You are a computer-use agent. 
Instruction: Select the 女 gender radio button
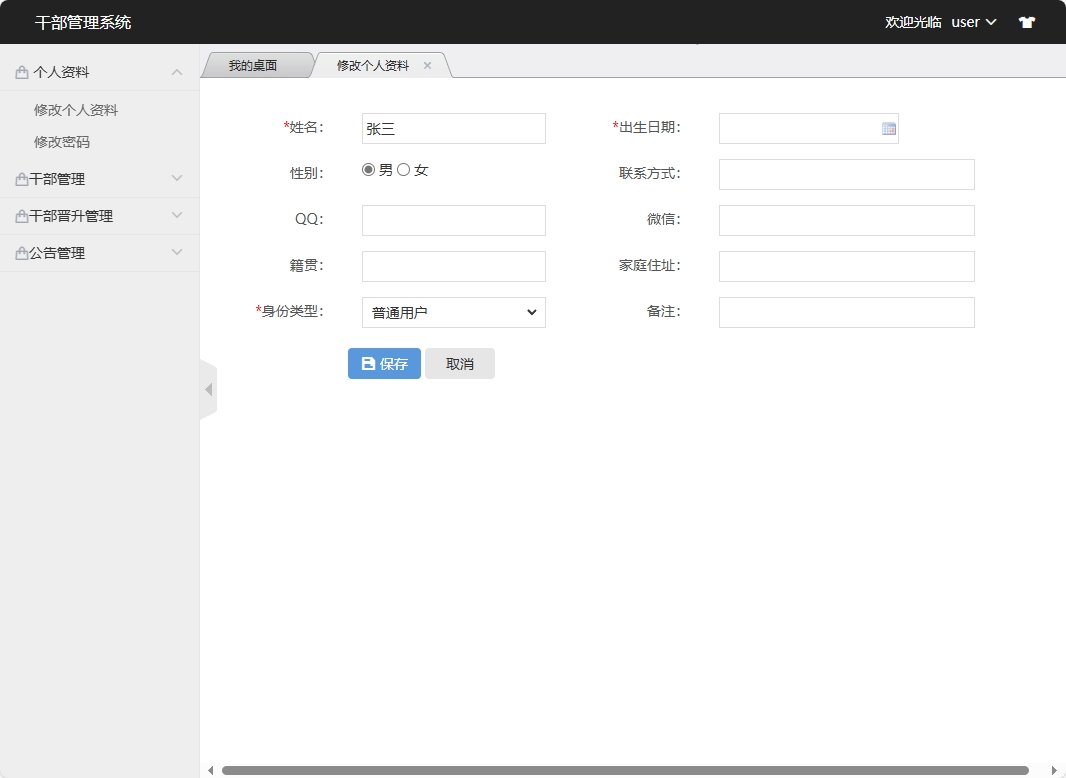(x=404, y=170)
